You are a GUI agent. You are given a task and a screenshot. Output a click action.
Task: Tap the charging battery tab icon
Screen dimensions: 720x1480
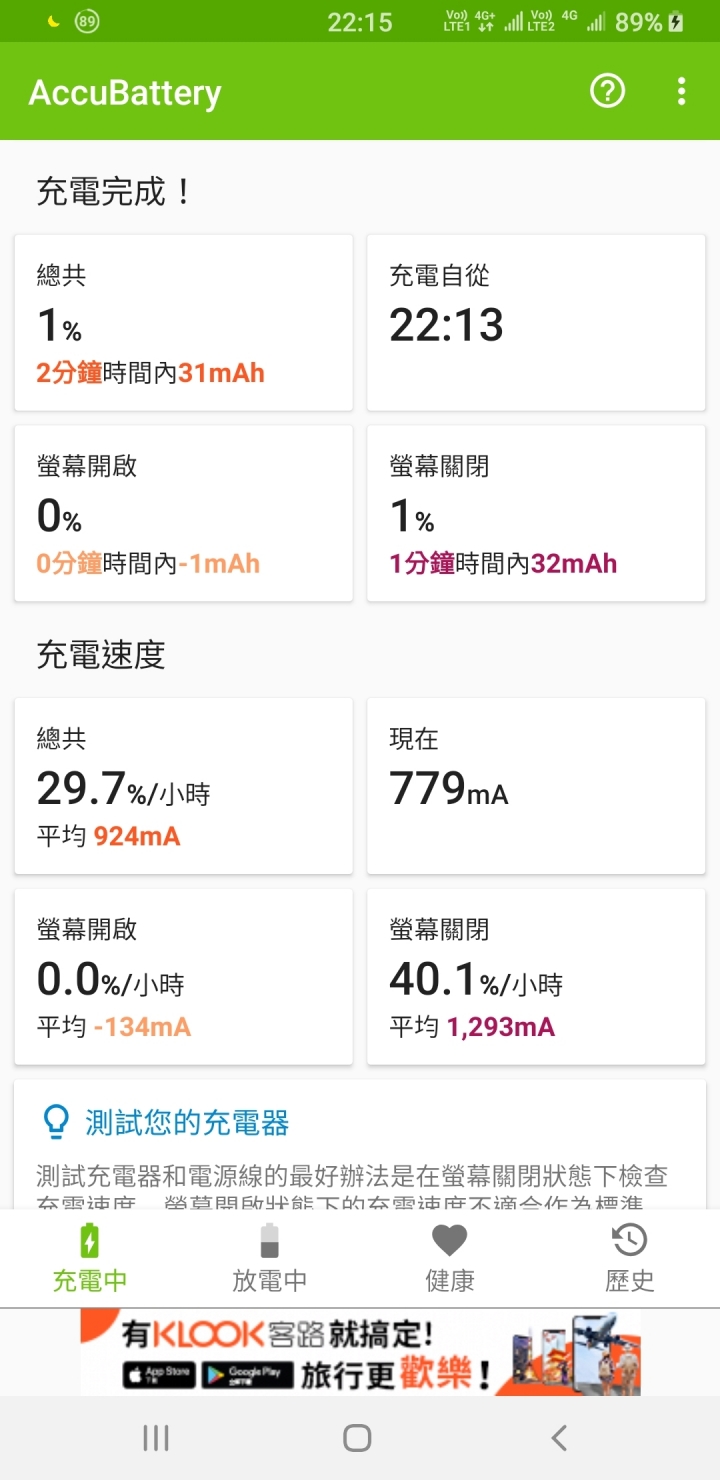(x=90, y=1241)
